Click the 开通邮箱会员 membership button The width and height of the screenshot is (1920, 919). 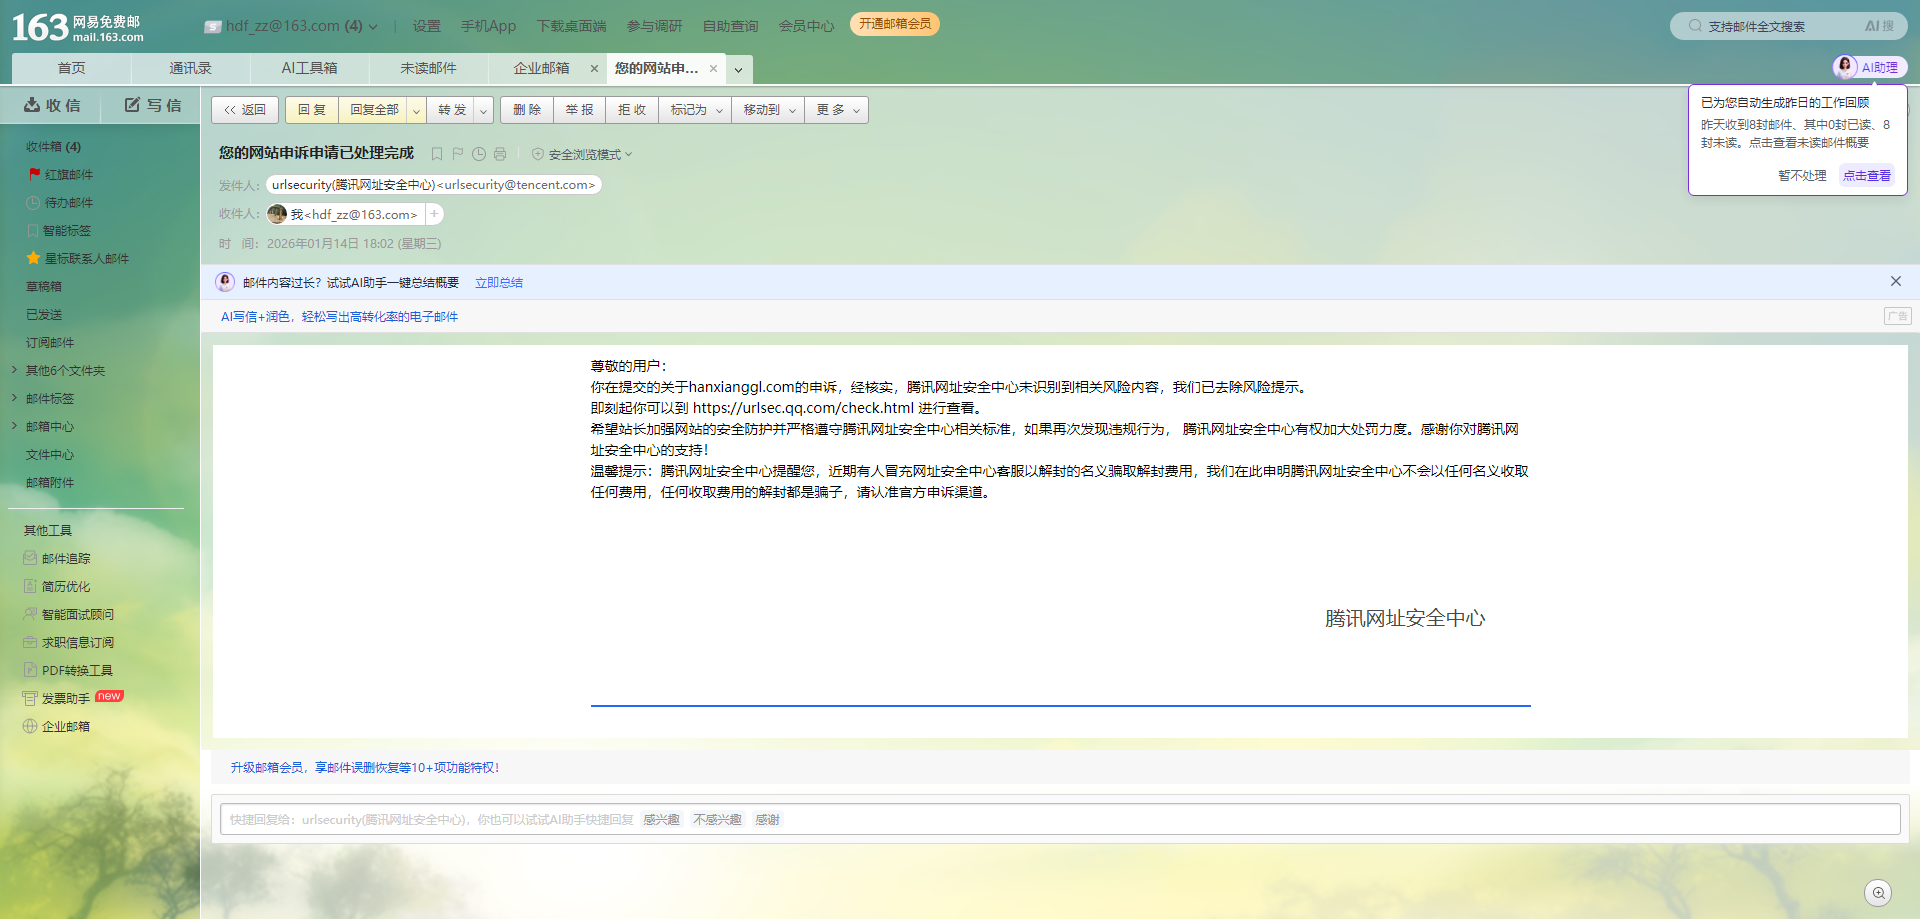895,24
